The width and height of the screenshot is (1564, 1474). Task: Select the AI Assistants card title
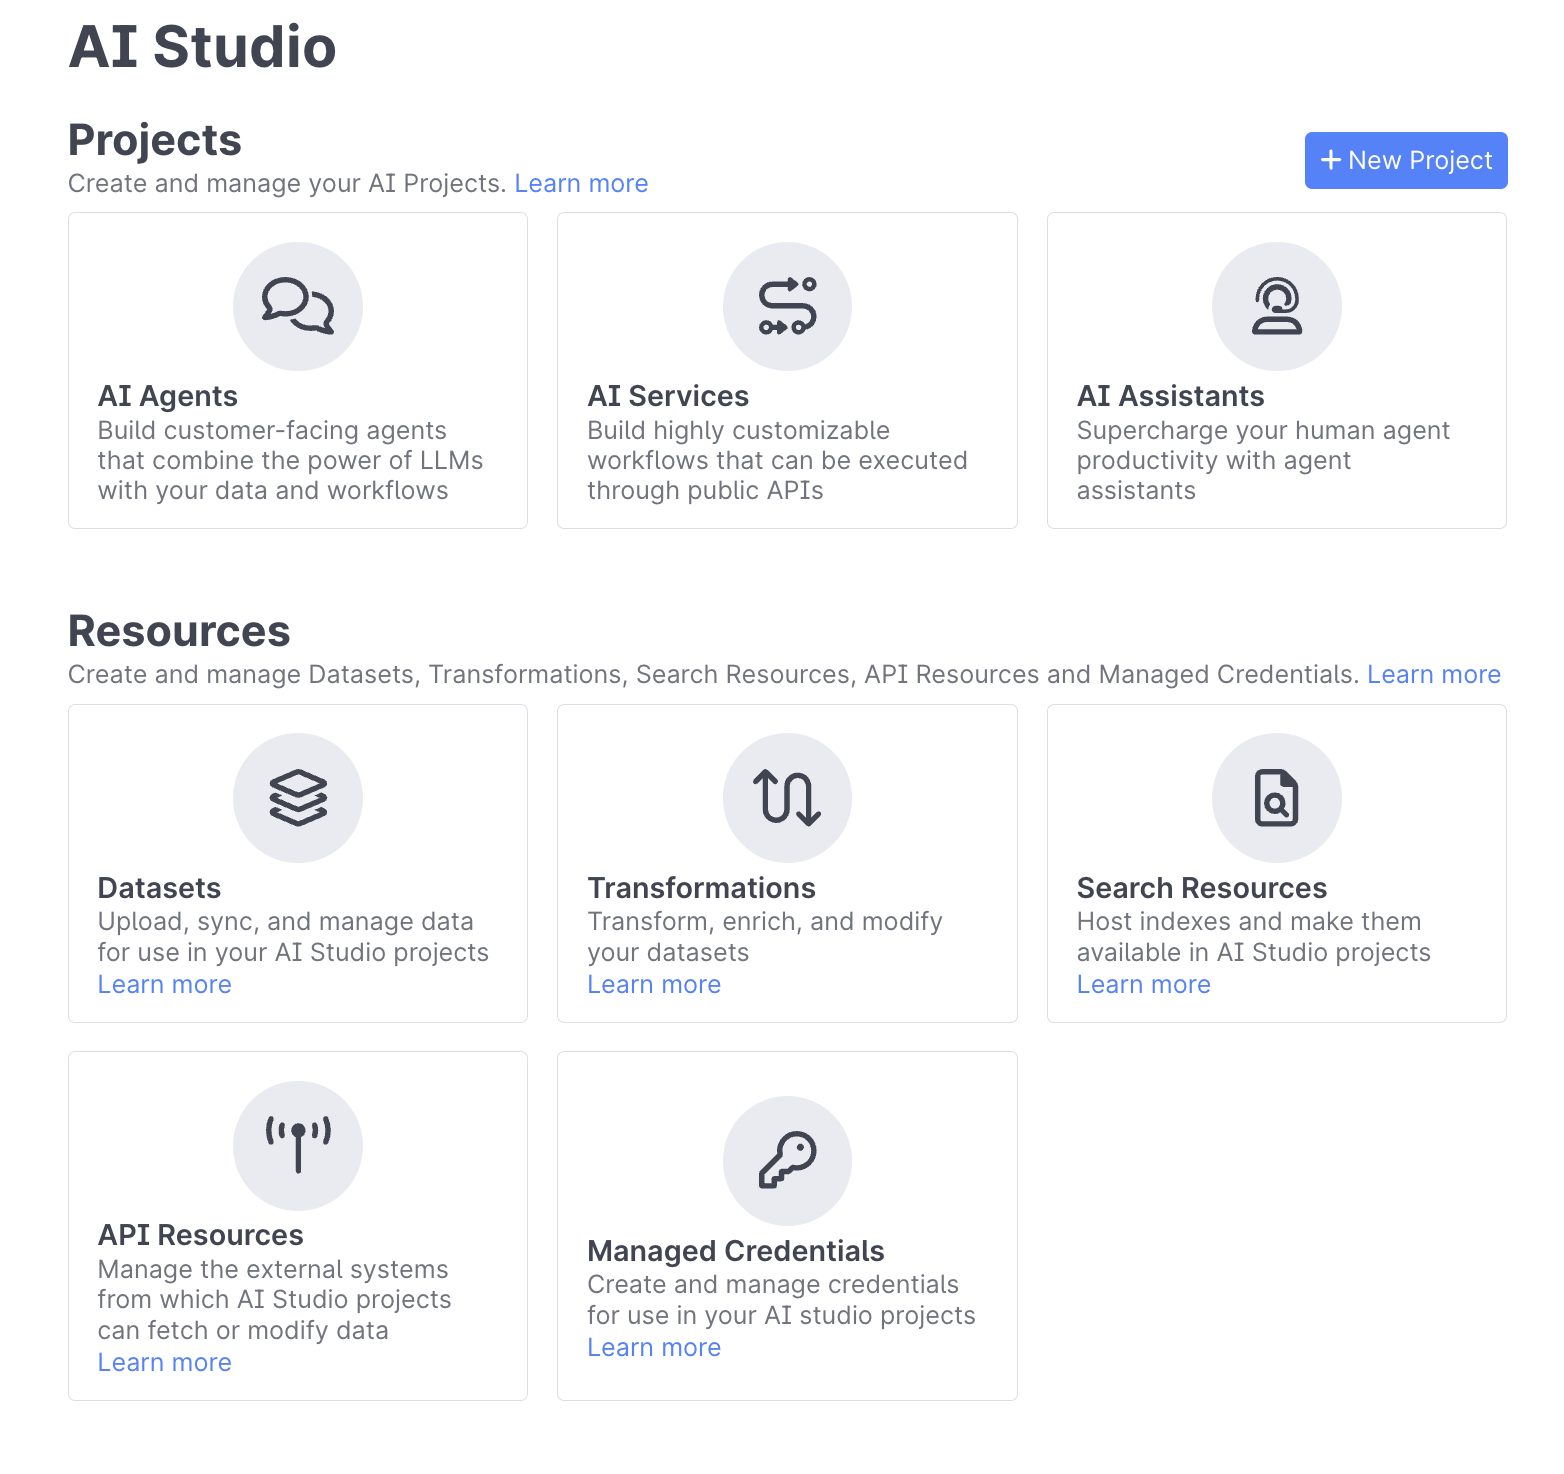[1171, 397]
